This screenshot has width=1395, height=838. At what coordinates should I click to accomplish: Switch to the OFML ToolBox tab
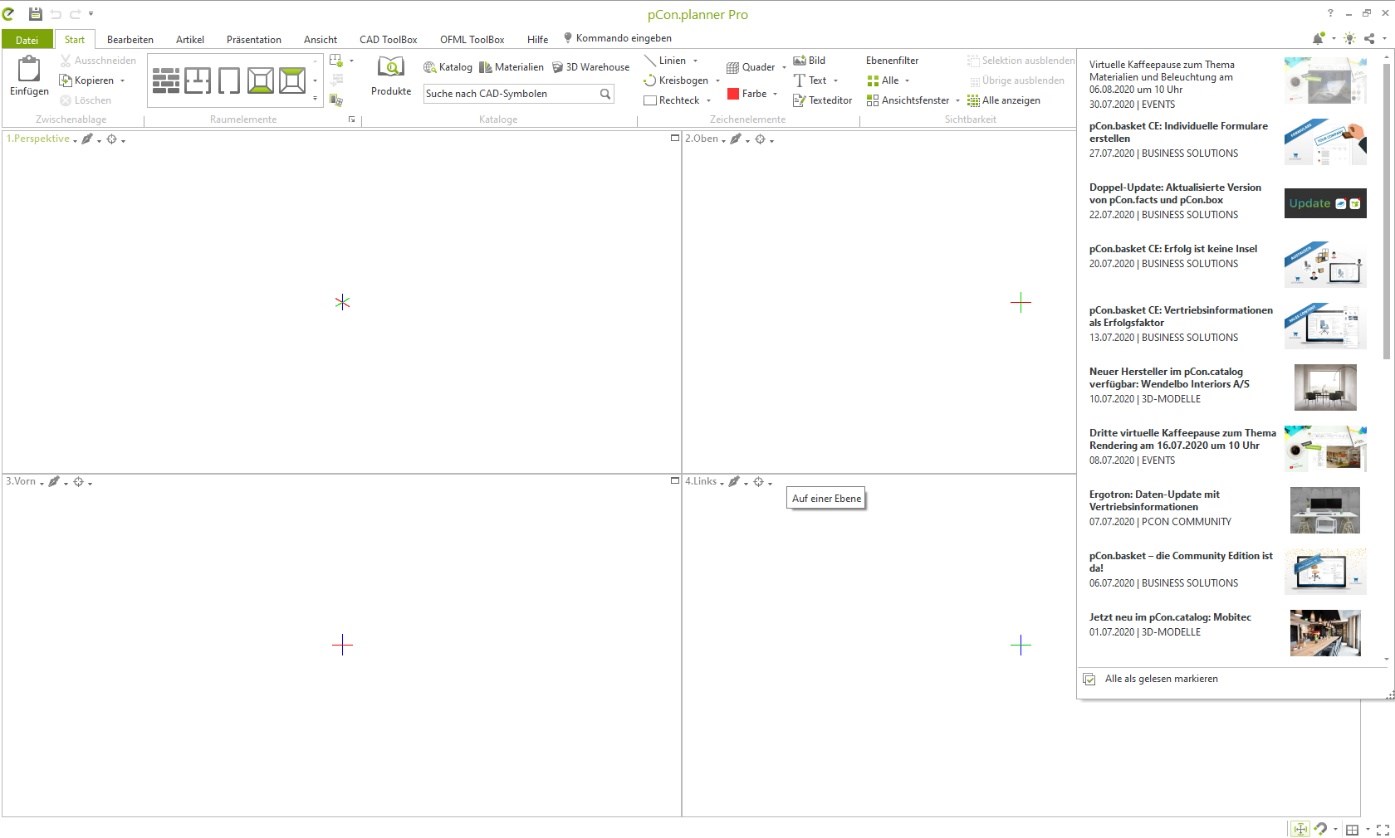coord(472,39)
